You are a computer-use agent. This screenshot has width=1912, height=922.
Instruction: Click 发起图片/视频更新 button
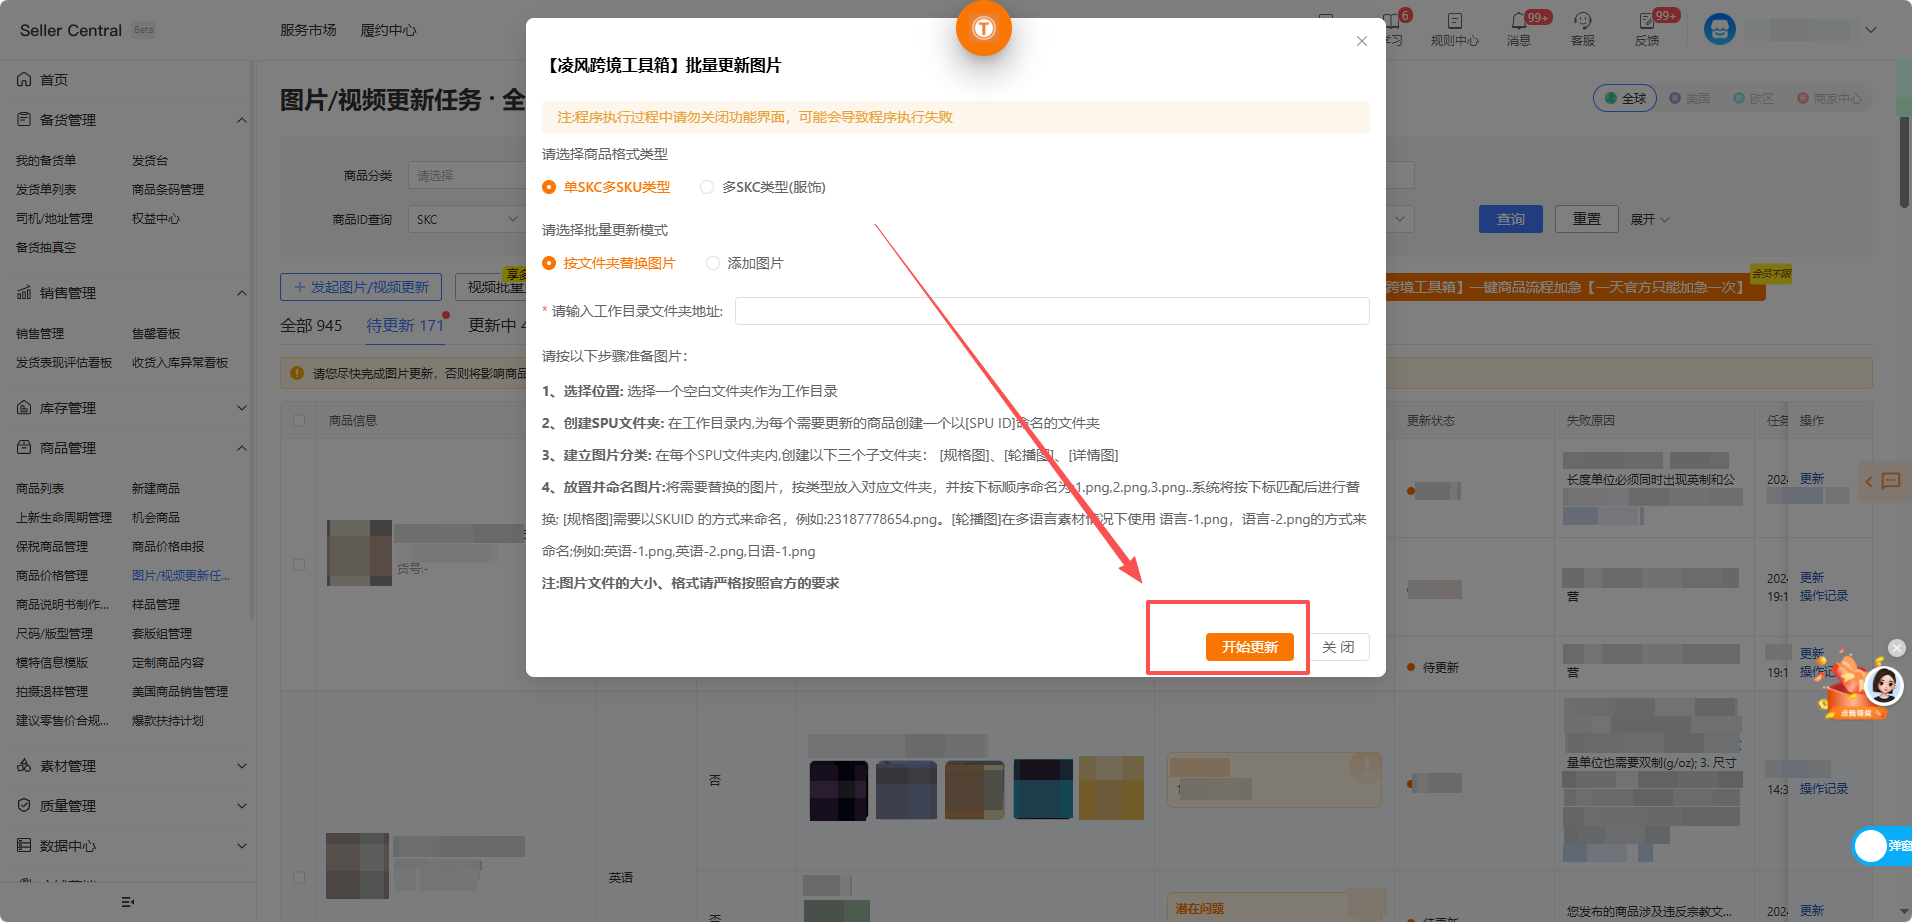tap(361, 287)
